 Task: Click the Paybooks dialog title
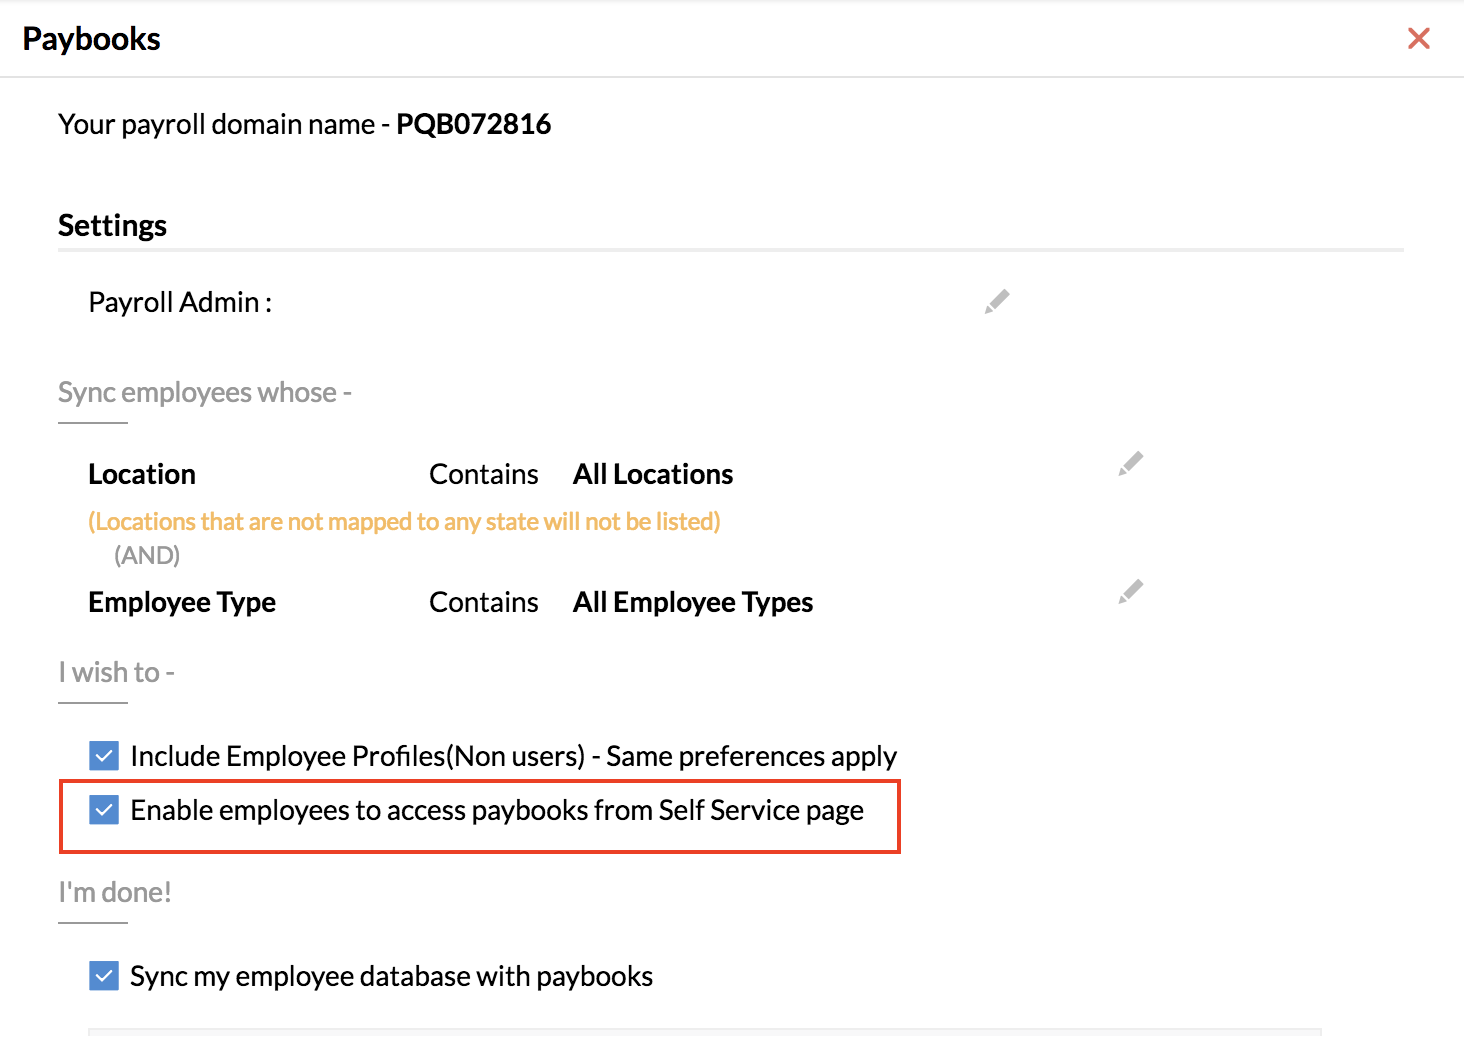click(x=91, y=39)
